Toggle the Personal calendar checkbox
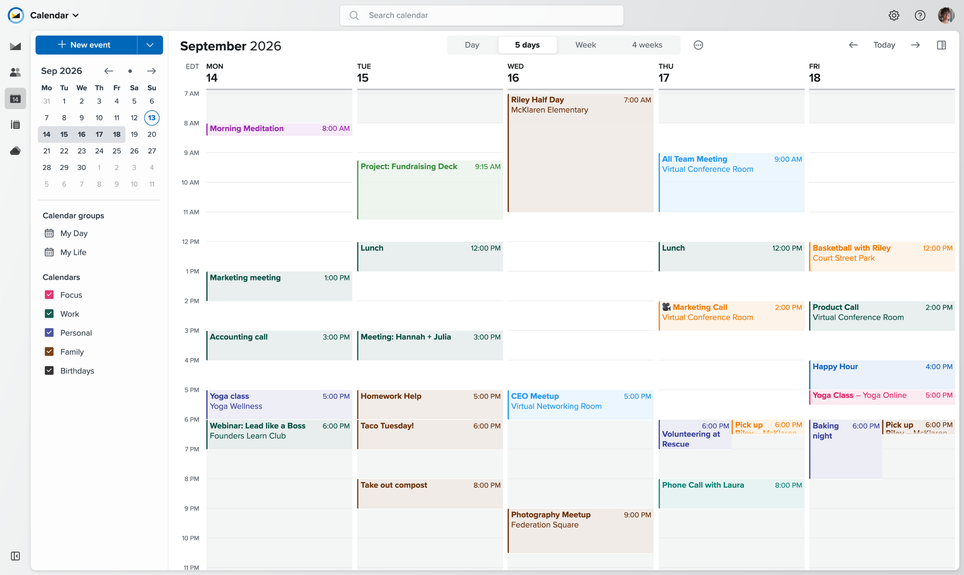This screenshot has height=575, width=964. click(x=49, y=333)
